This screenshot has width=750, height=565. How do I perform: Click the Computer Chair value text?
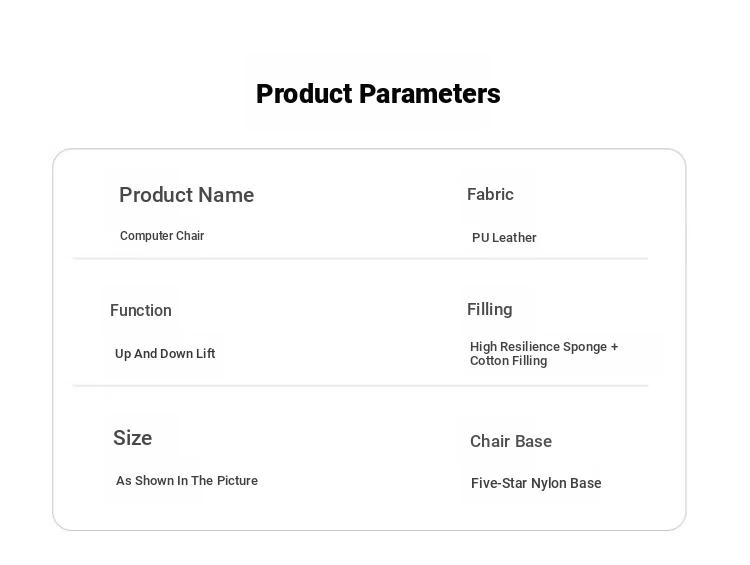click(162, 236)
